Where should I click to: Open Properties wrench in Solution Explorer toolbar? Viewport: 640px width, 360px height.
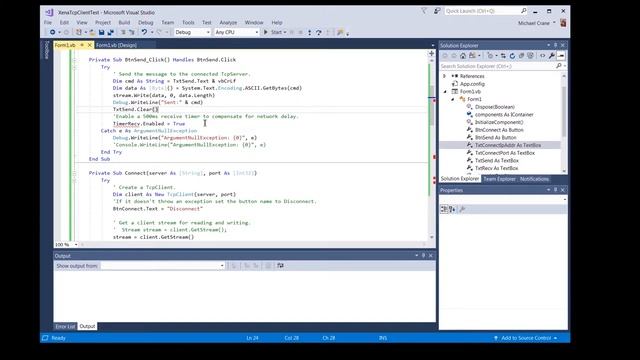pyautogui.click(x=552, y=56)
